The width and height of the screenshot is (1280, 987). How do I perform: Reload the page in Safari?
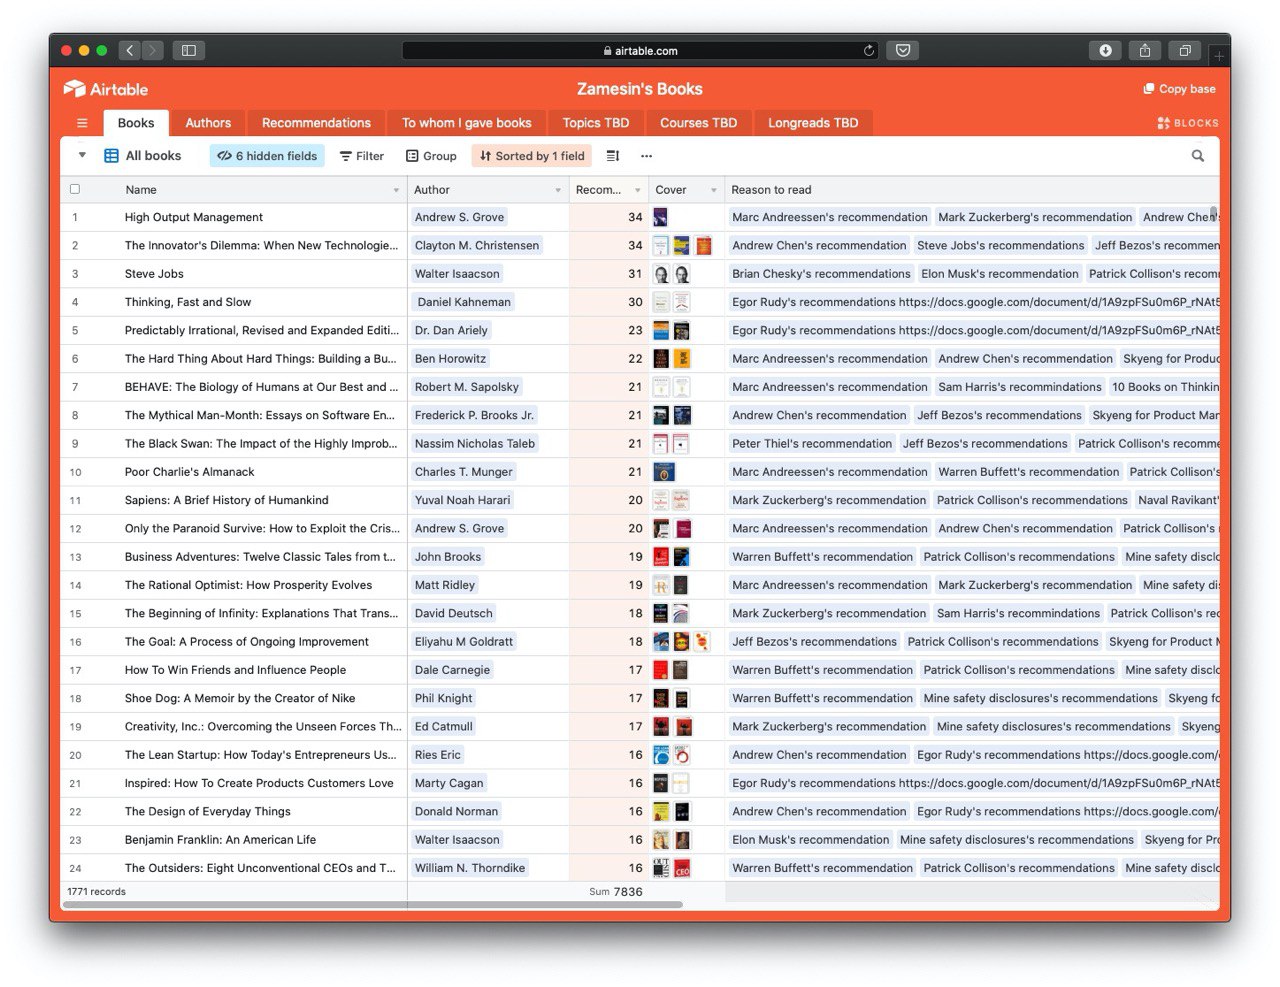[869, 50]
